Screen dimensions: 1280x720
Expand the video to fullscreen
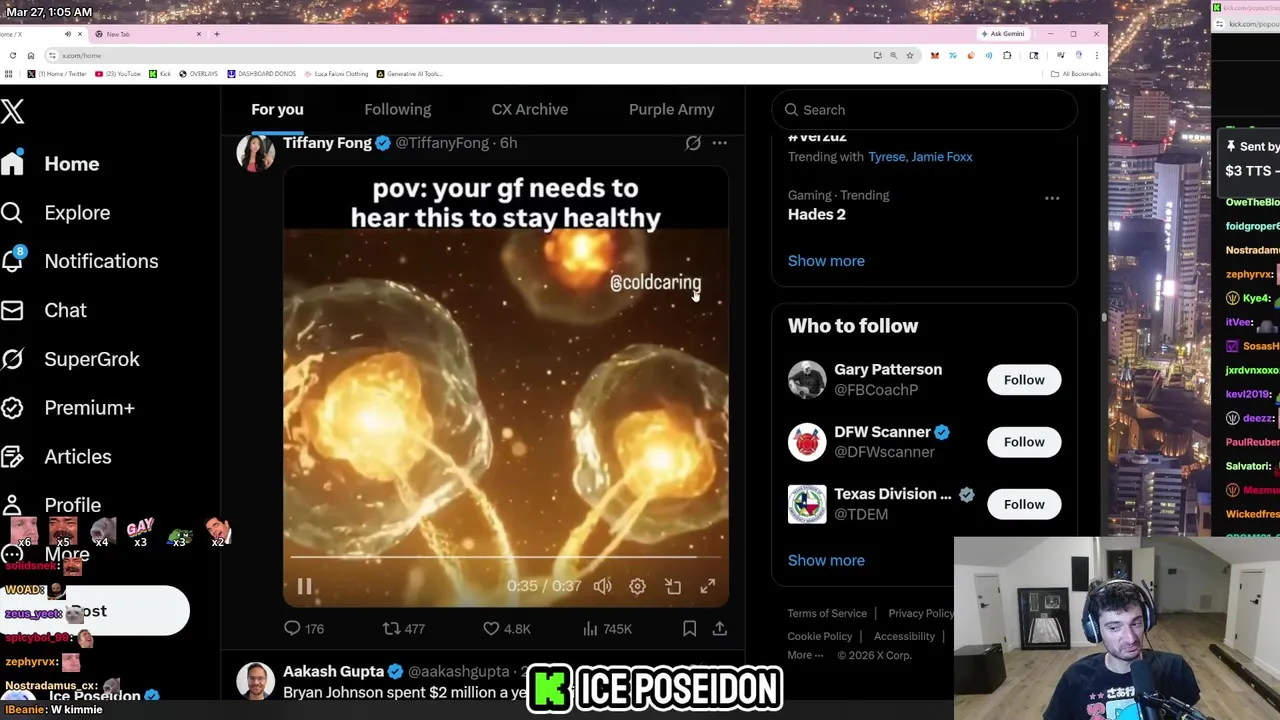(707, 586)
